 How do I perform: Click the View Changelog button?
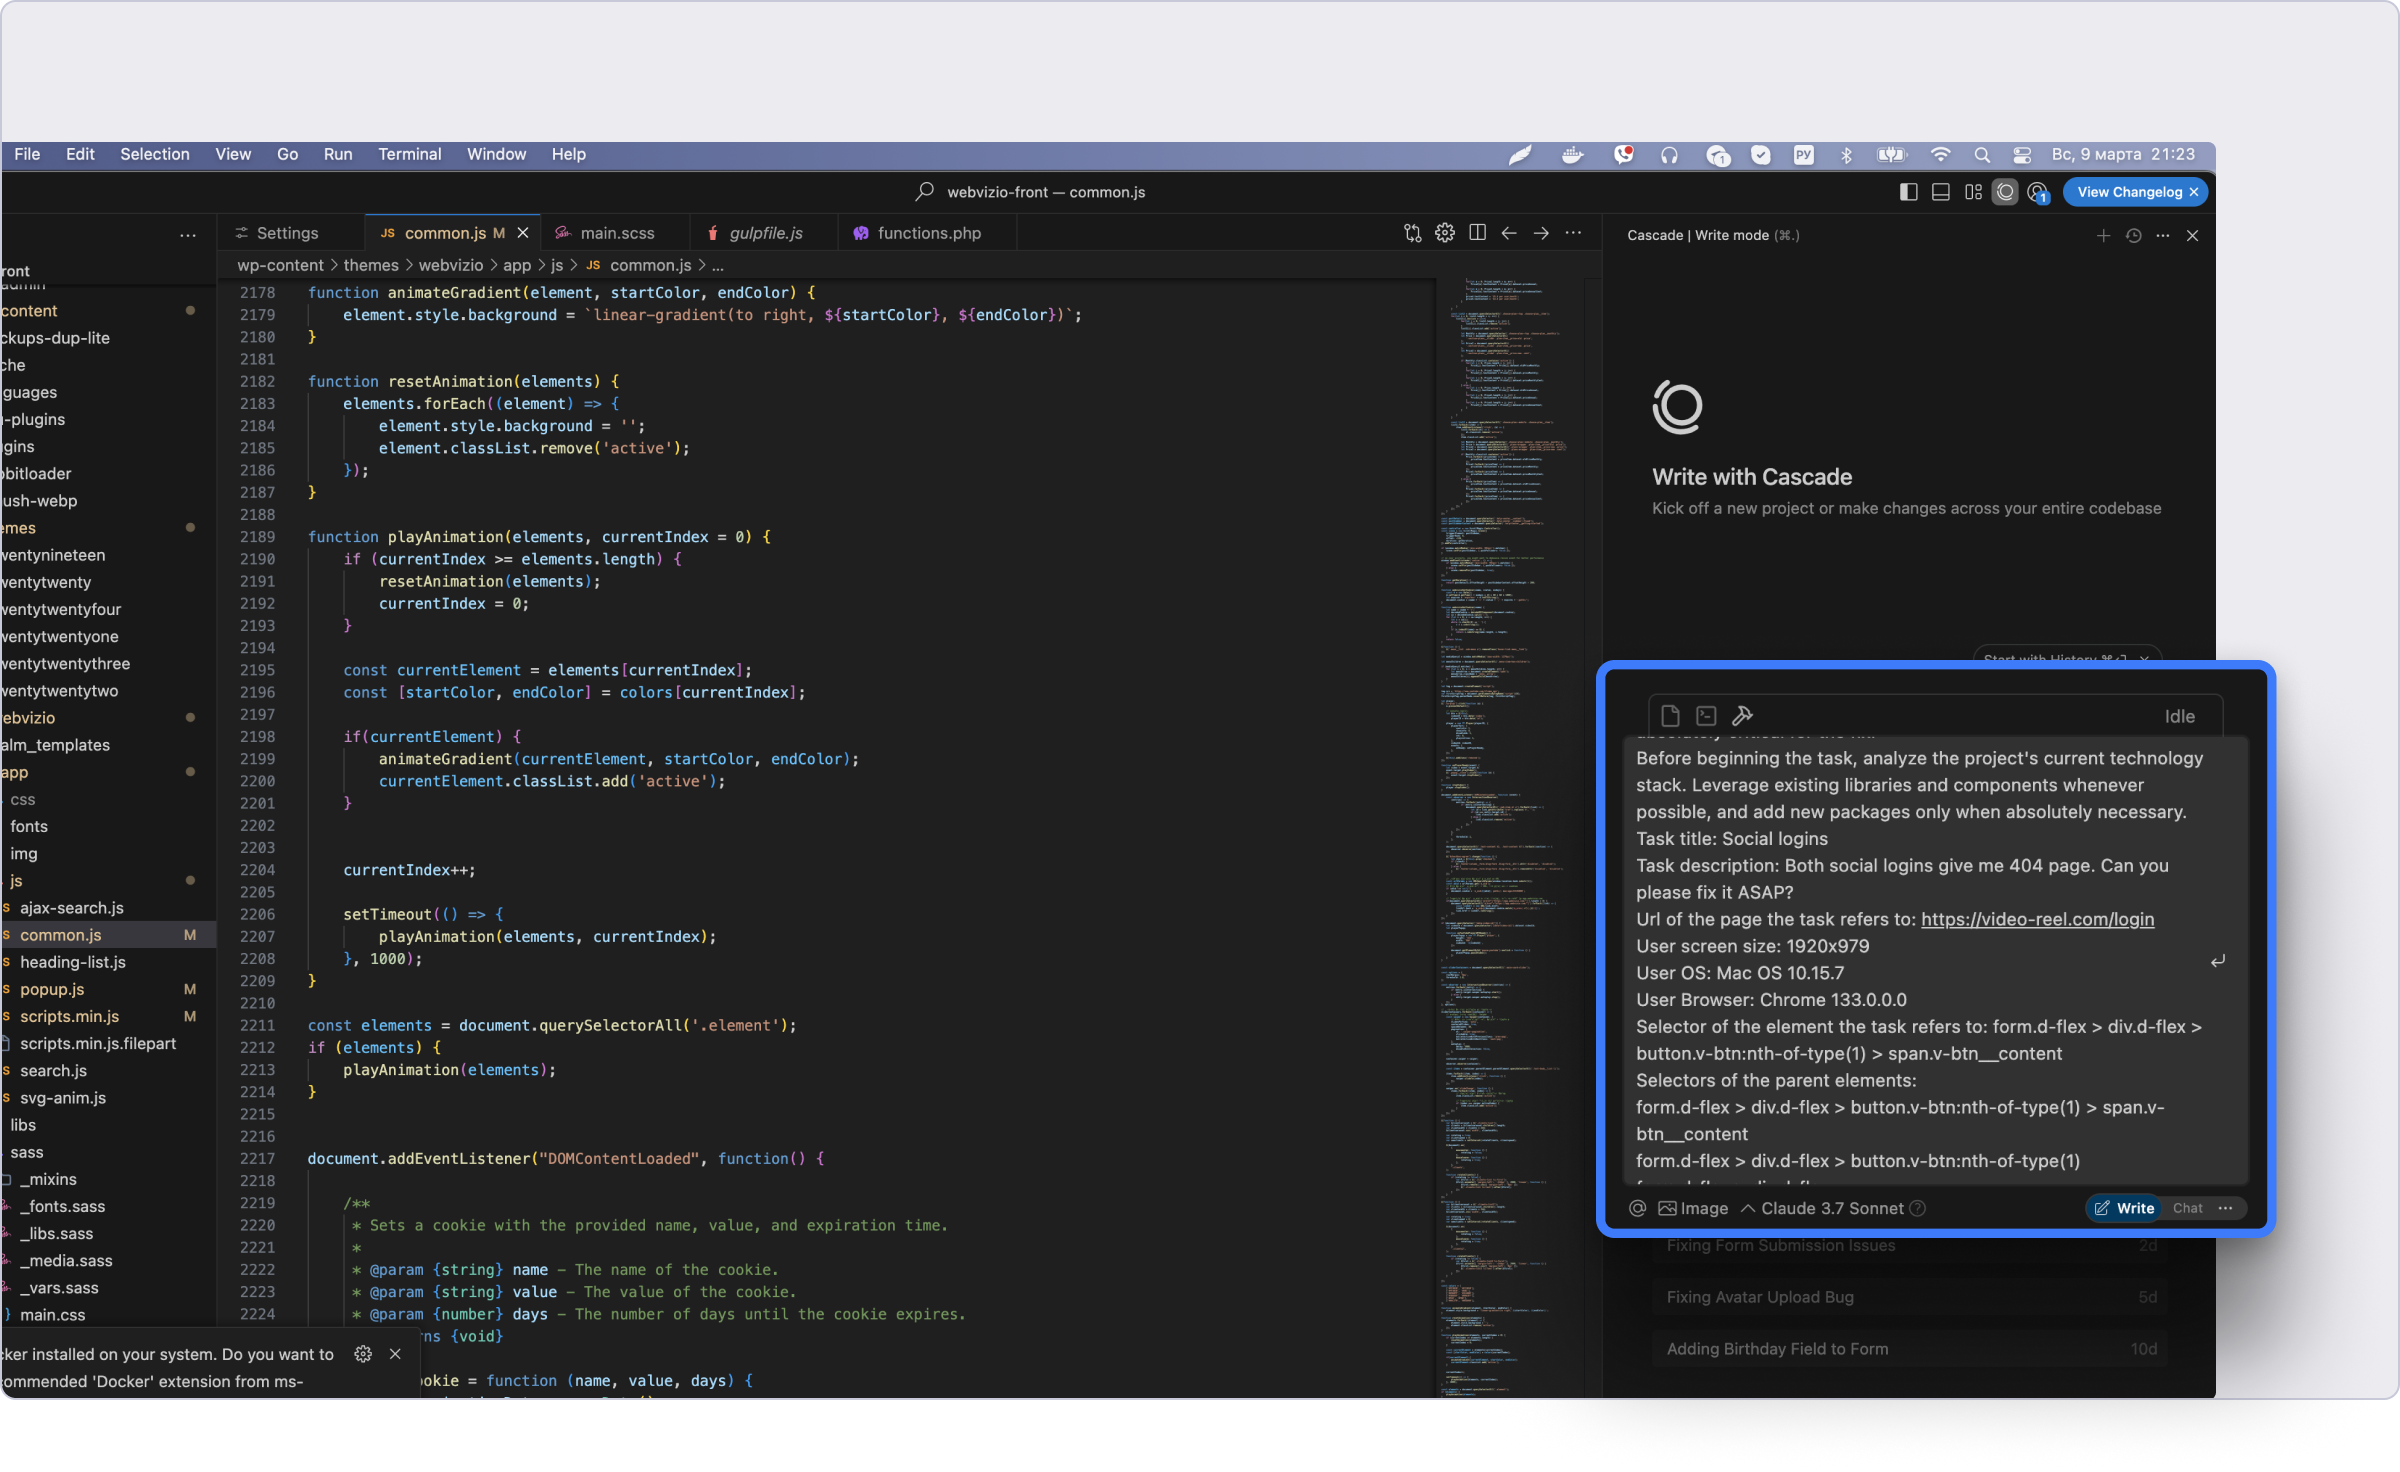[2129, 192]
